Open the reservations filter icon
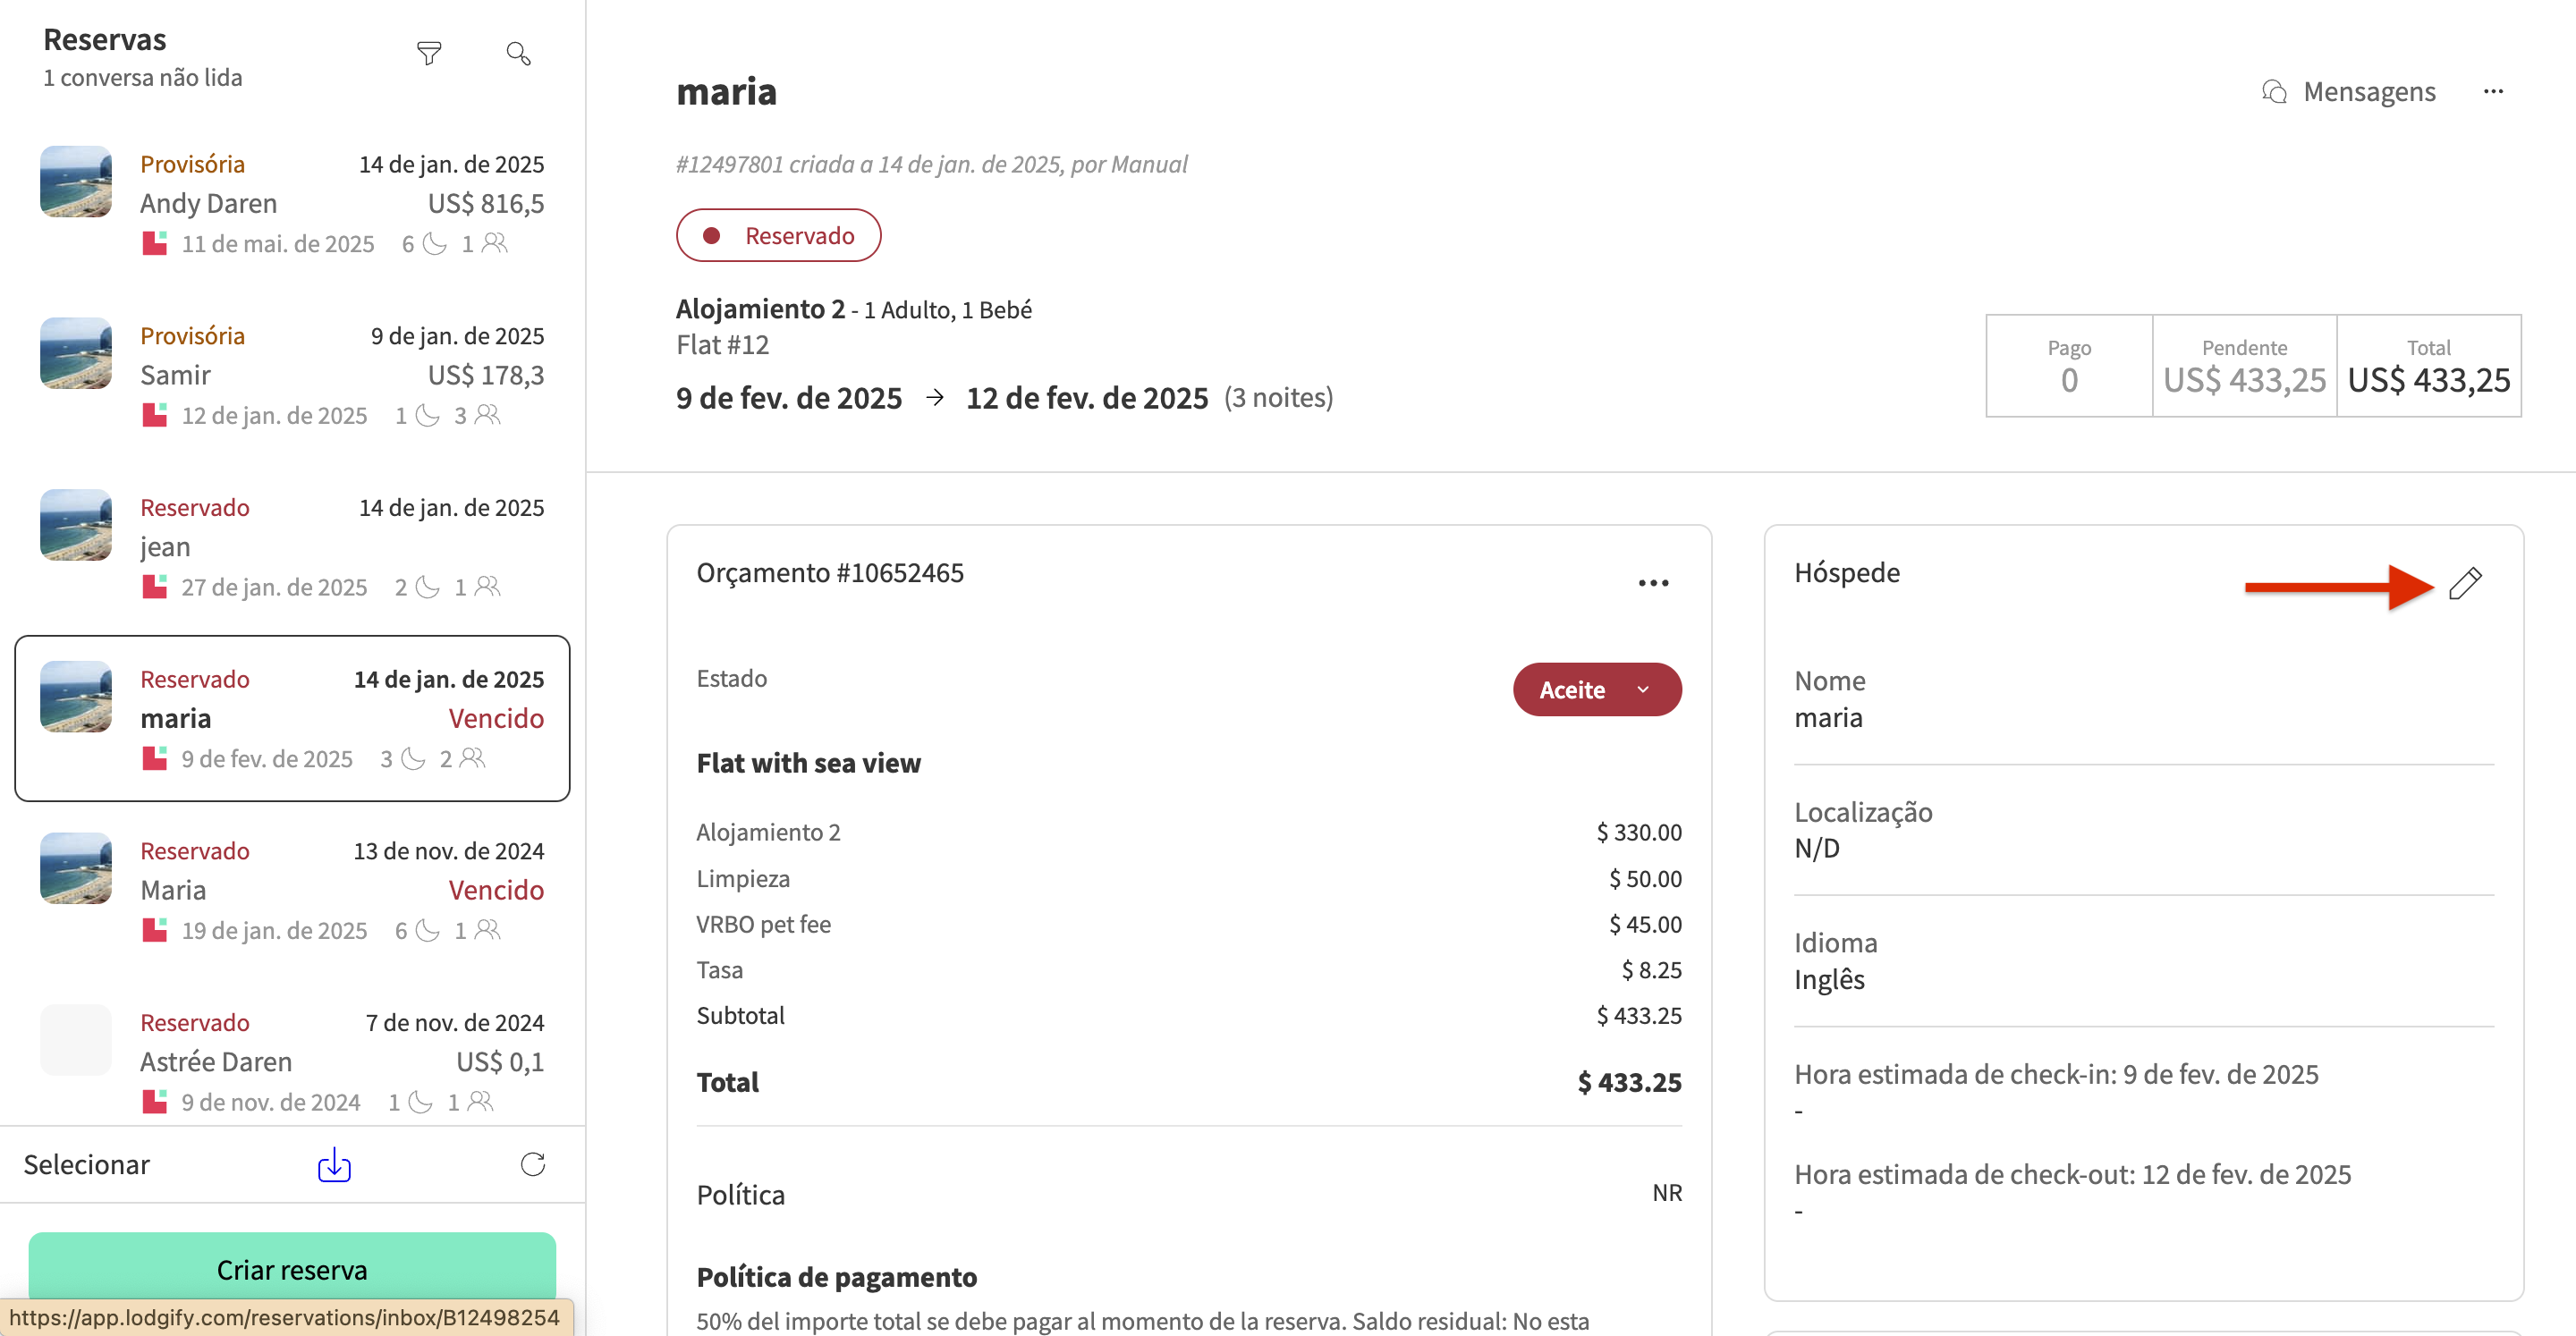The width and height of the screenshot is (2576, 1336). click(x=429, y=53)
